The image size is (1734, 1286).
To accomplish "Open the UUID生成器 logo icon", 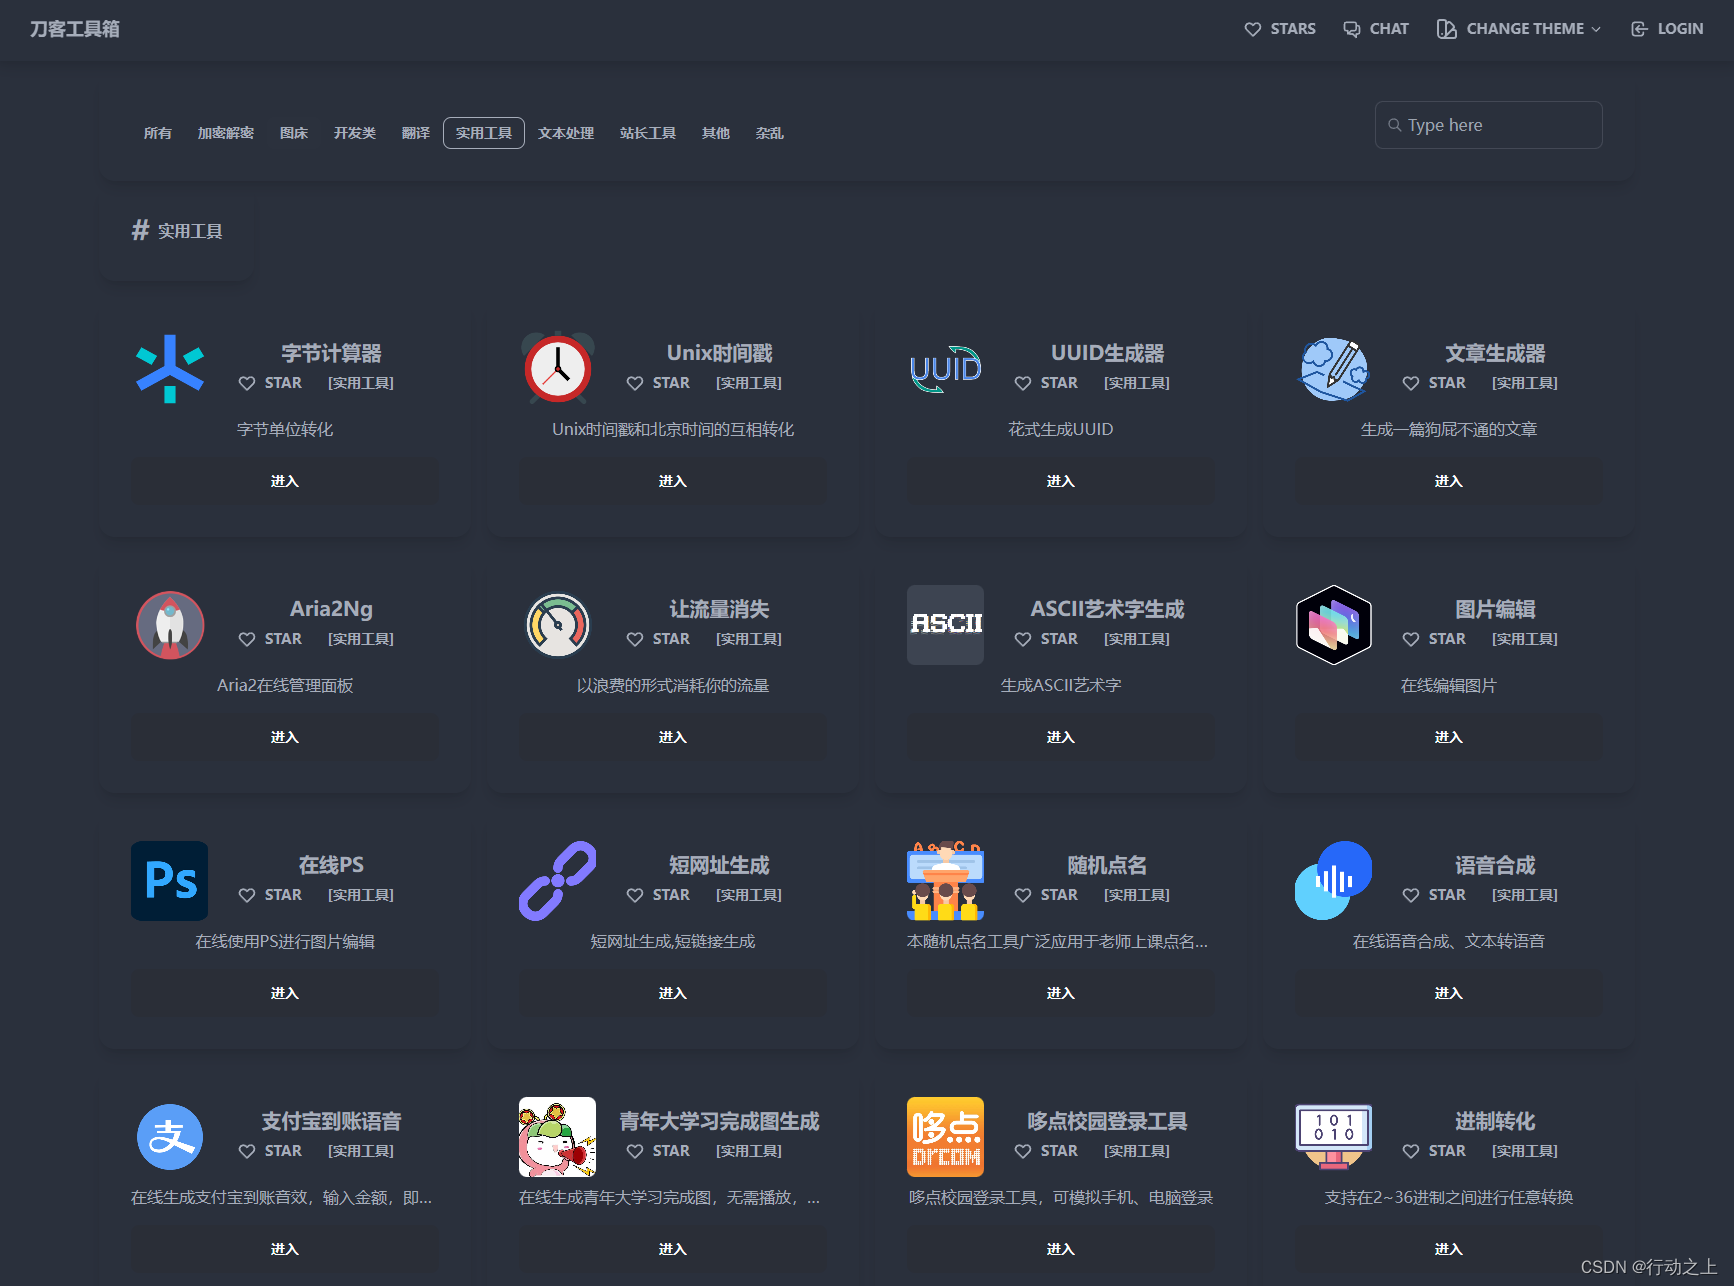I will pos(945,369).
